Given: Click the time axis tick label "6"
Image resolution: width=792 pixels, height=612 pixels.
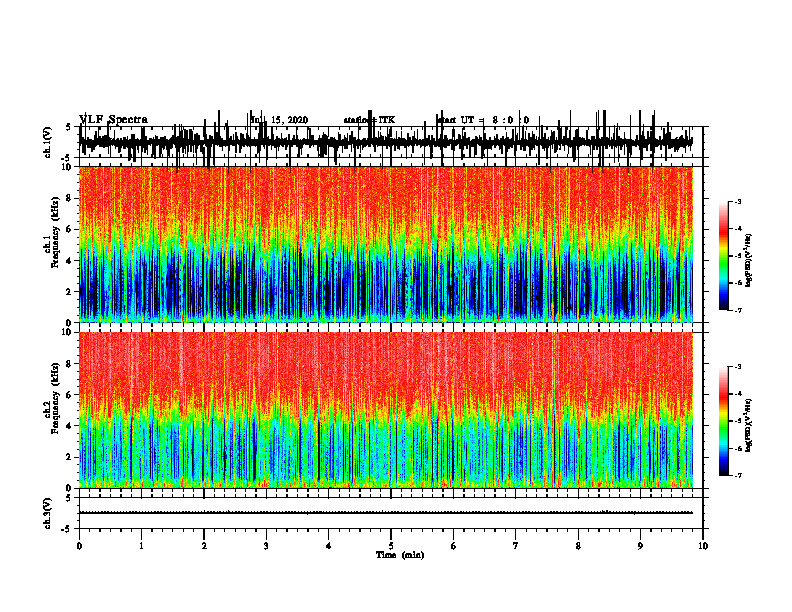Looking at the screenshot, I should pos(454,546).
